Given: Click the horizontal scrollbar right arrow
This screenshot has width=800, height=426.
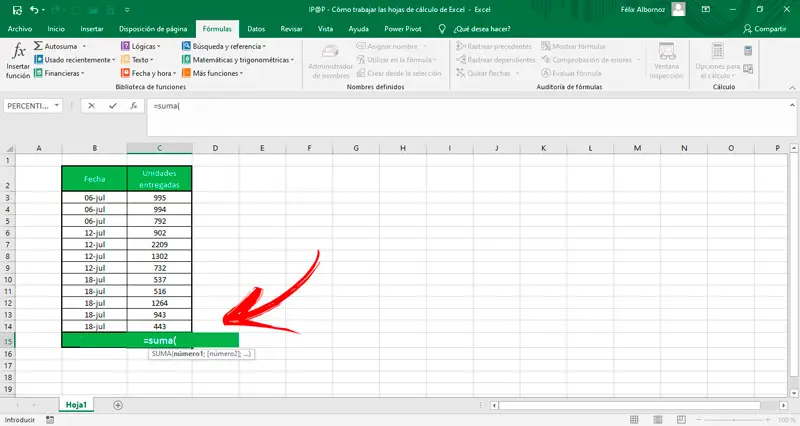Looking at the screenshot, I should pyautogui.click(x=783, y=405).
